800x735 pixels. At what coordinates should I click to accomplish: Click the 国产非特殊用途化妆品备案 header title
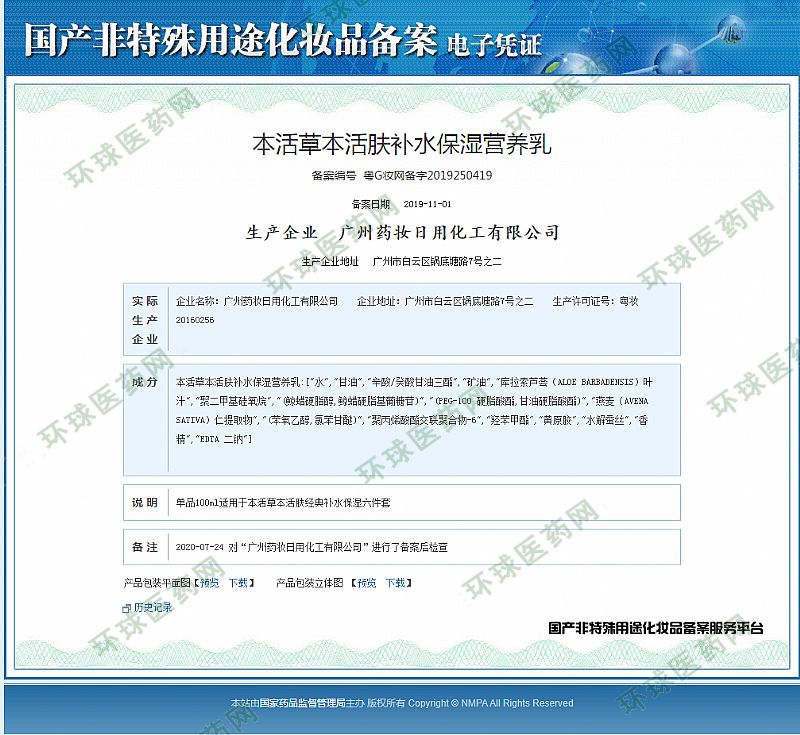pos(230,41)
